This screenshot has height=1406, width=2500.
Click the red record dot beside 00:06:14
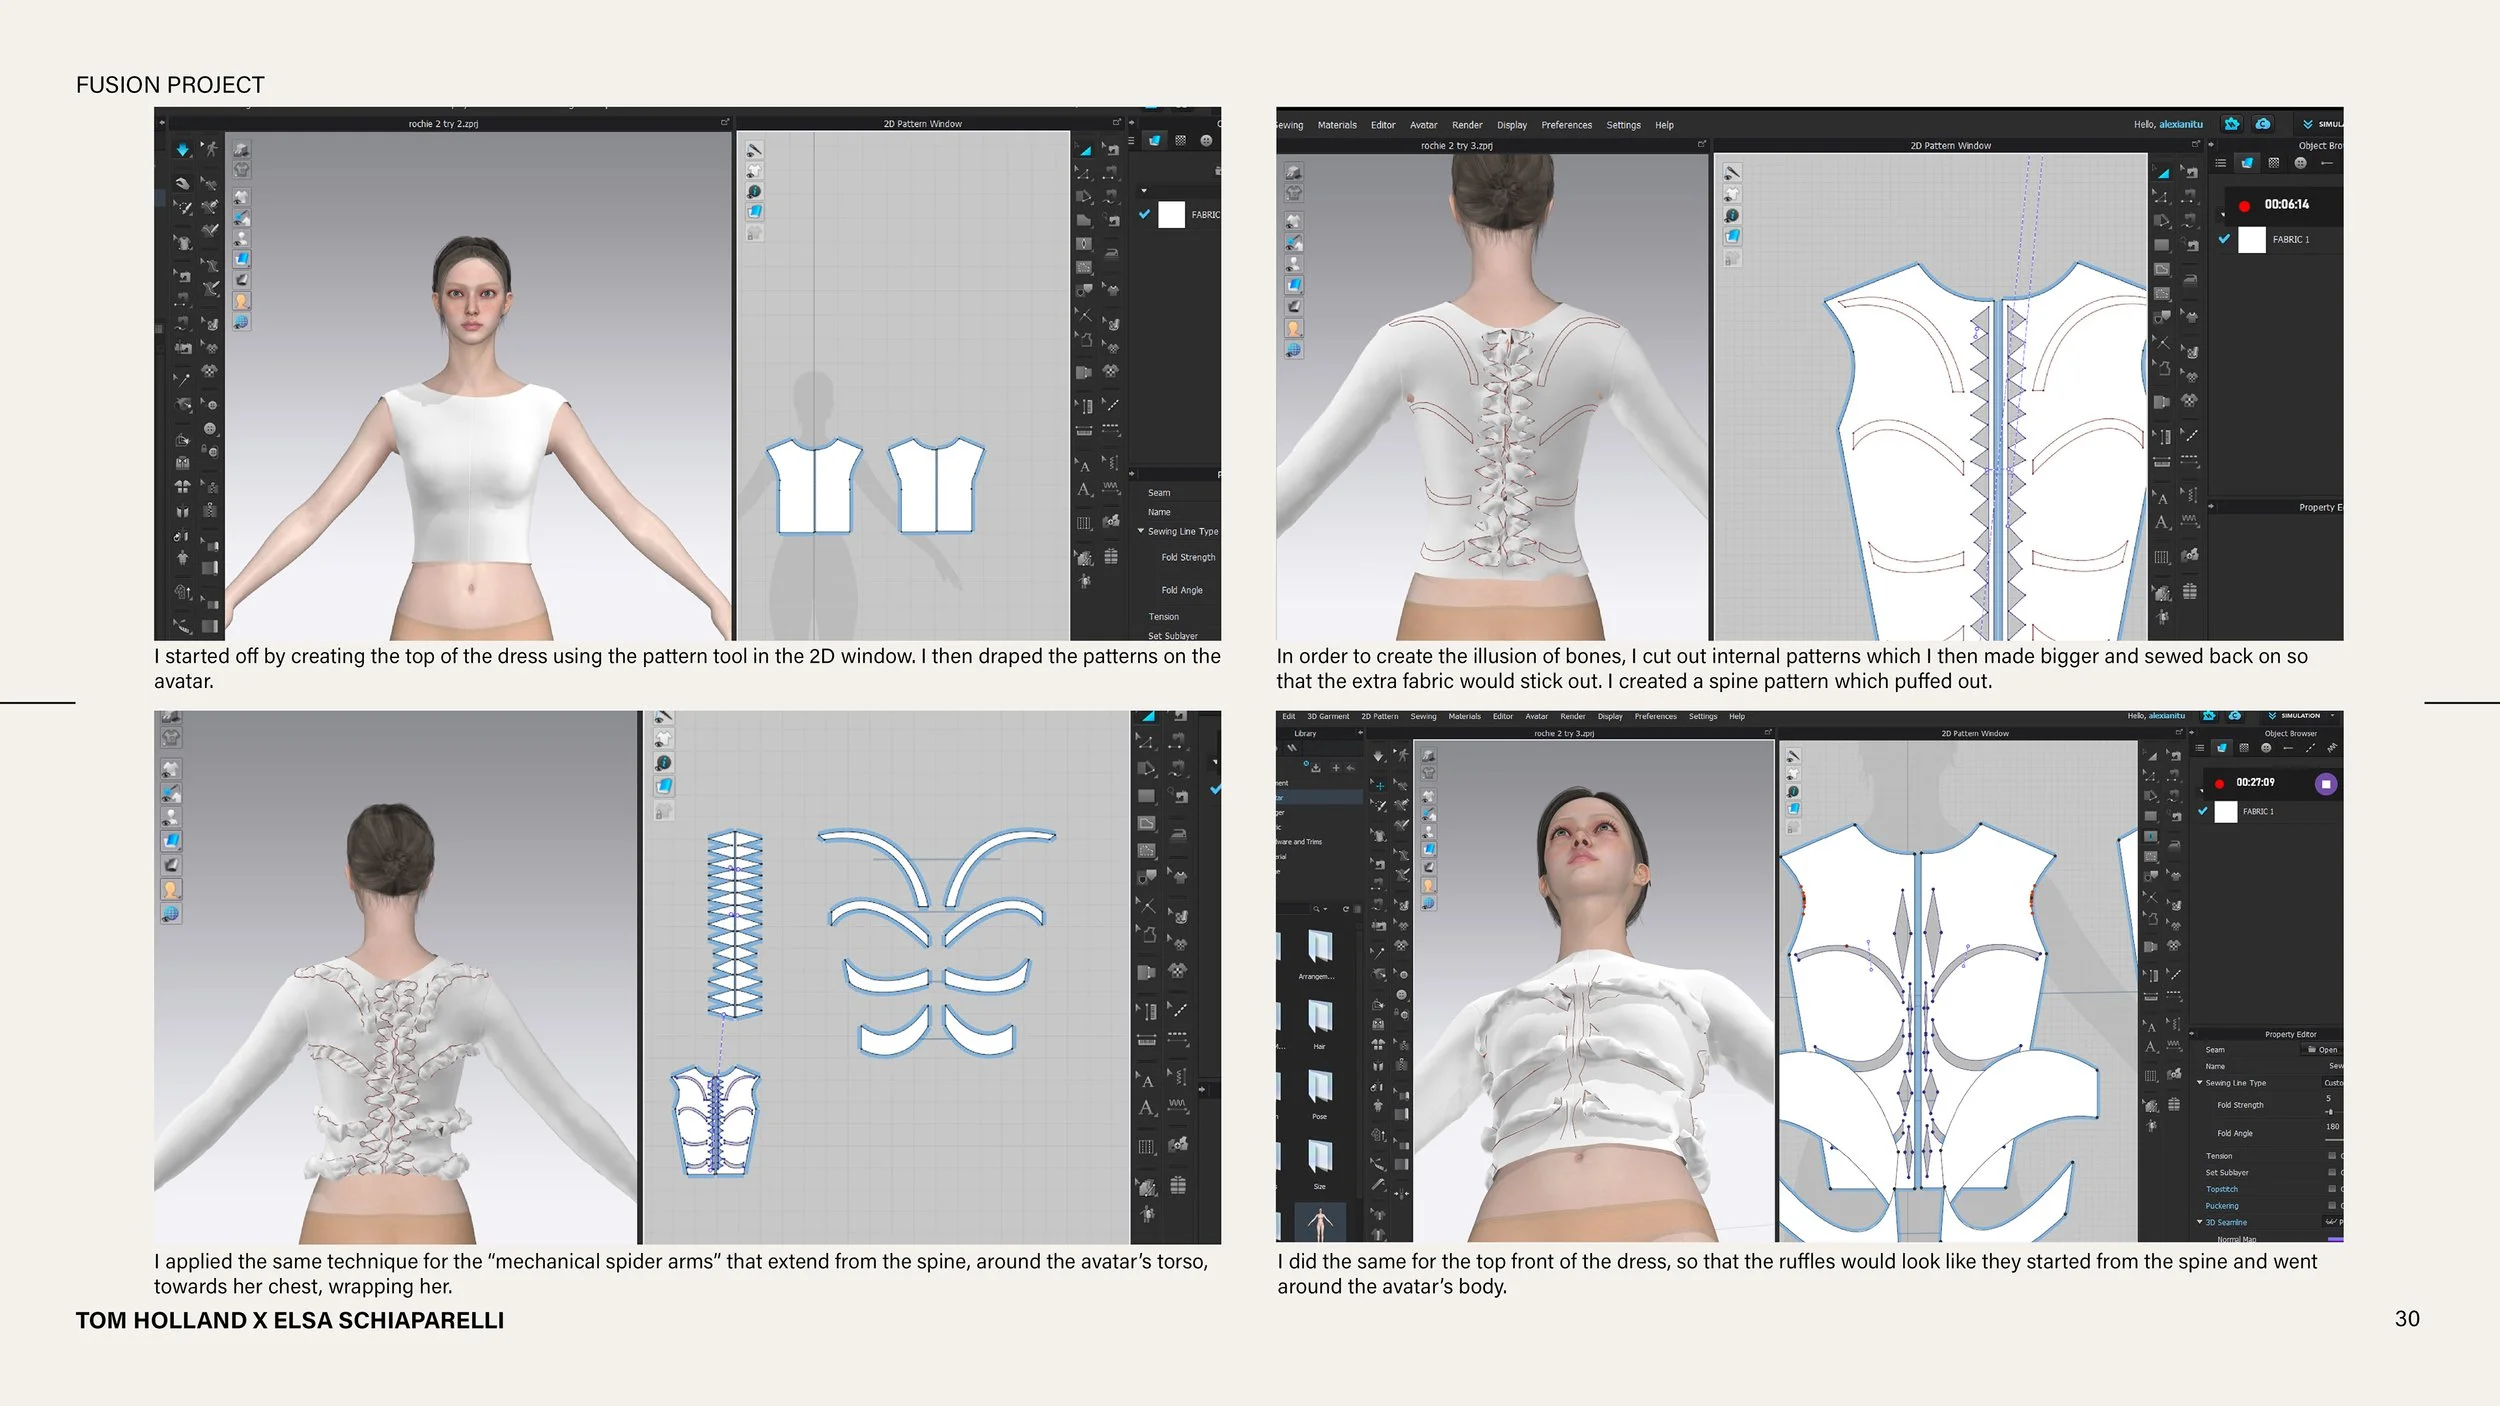pyautogui.click(x=2244, y=205)
